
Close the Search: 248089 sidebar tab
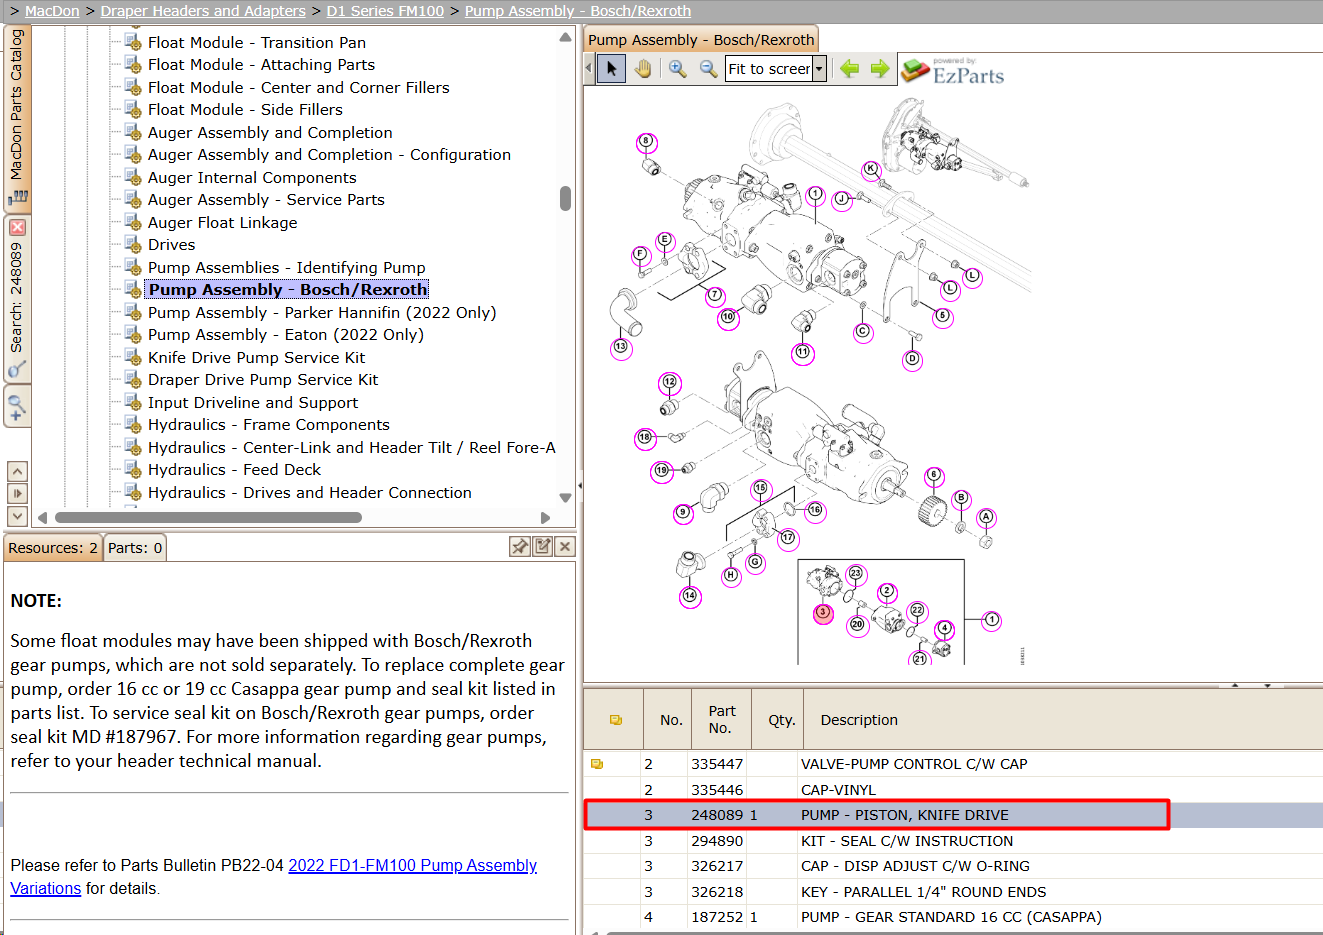17,228
